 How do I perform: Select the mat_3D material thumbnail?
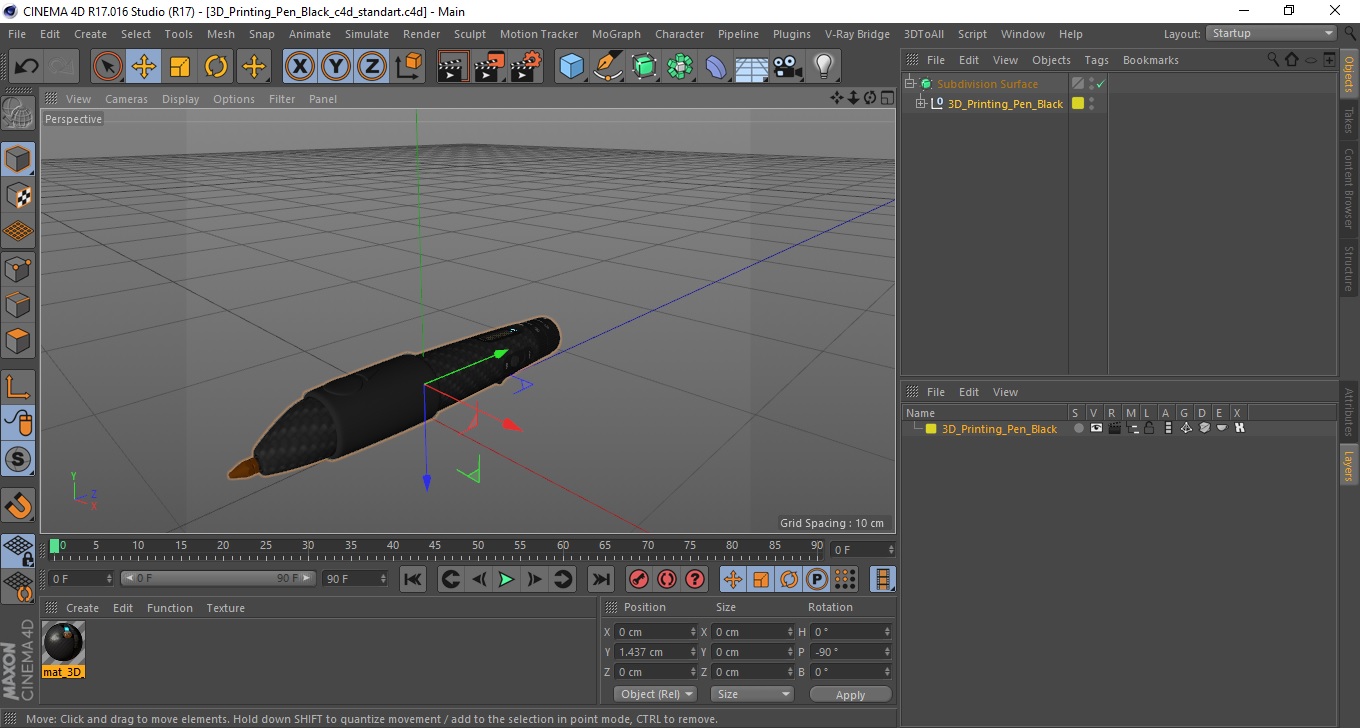point(64,642)
